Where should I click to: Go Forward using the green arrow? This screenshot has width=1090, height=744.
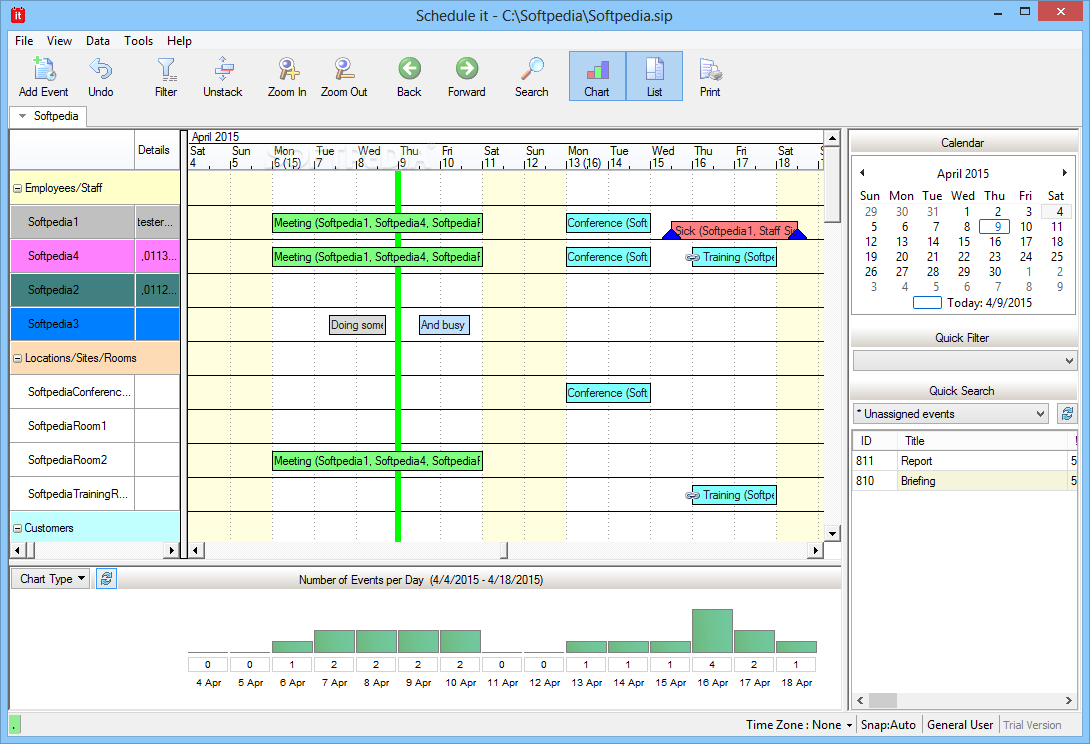(466, 76)
